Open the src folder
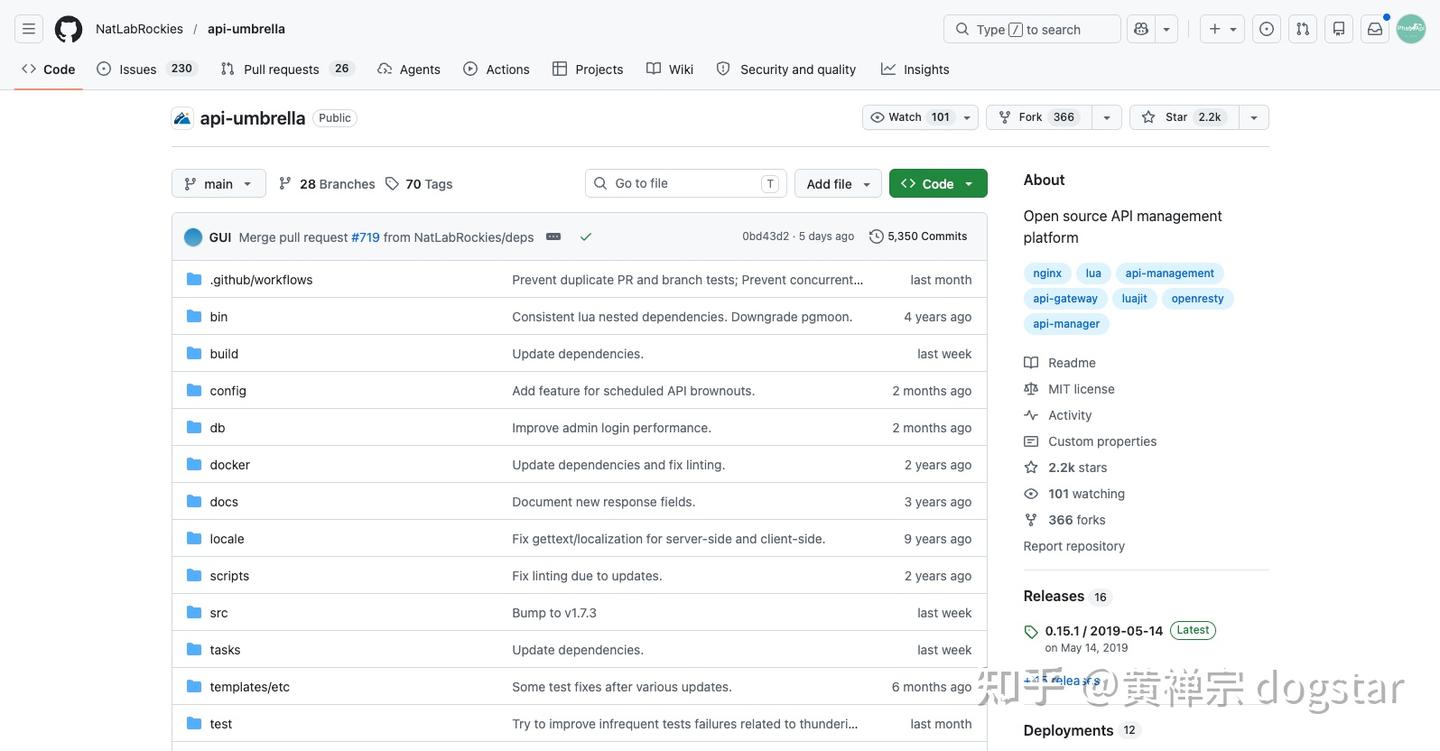The image size is (1440, 751). click(x=219, y=613)
